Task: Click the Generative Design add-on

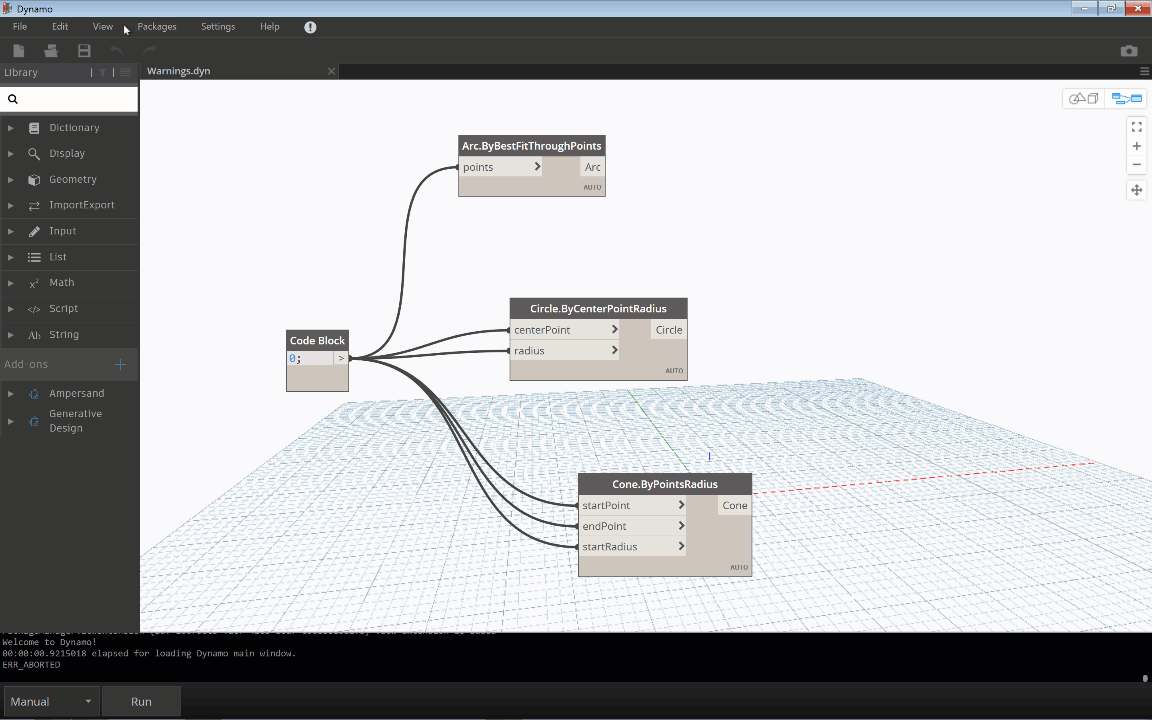Action: point(76,421)
